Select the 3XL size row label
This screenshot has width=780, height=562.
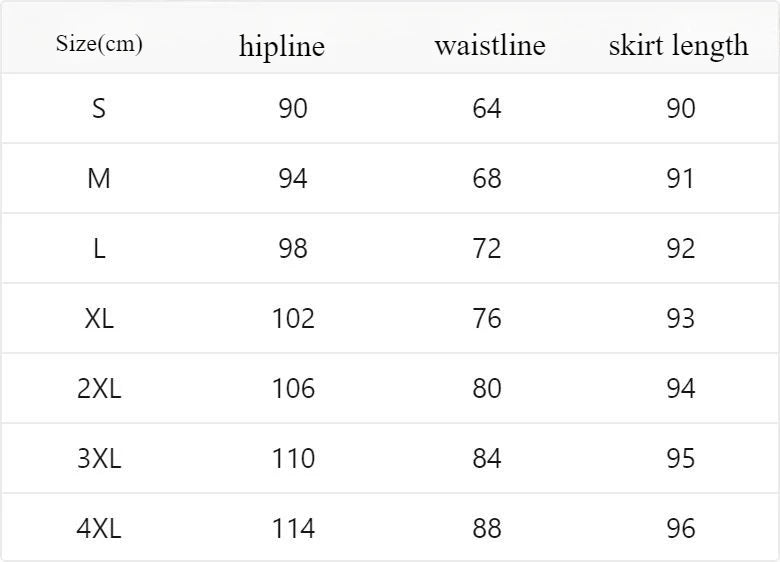coord(99,458)
